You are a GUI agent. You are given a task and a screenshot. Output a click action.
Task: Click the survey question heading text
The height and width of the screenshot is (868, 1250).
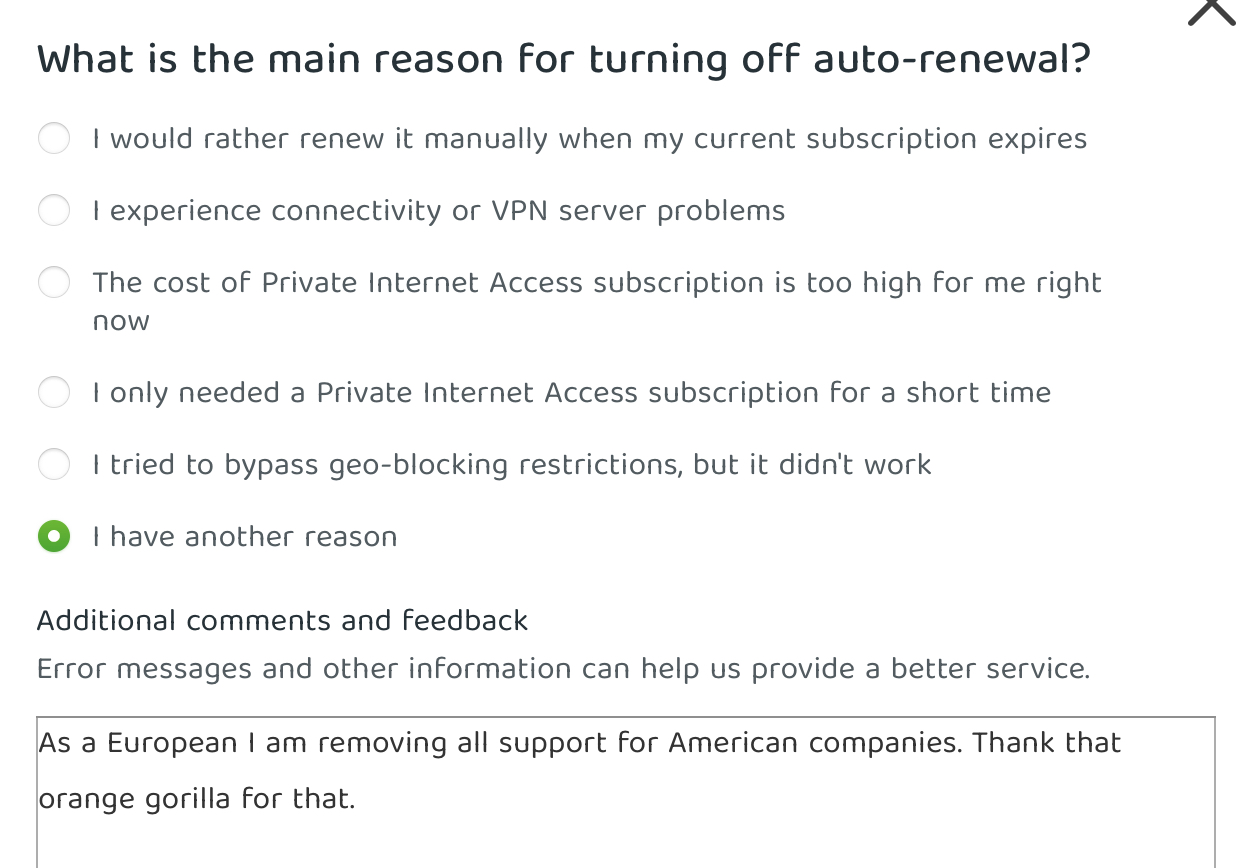[563, 59]
